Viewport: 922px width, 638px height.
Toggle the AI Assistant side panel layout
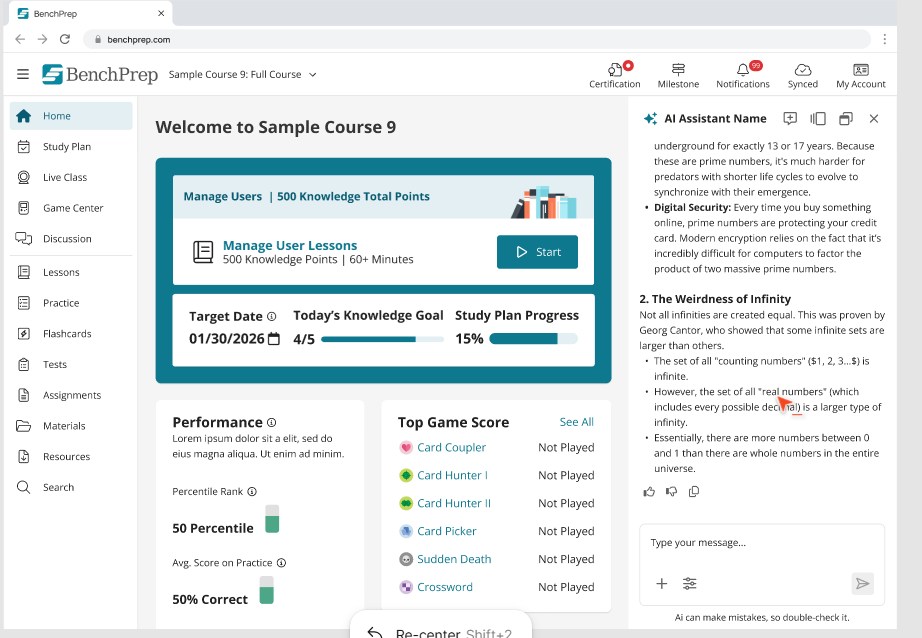coord(818,118)
